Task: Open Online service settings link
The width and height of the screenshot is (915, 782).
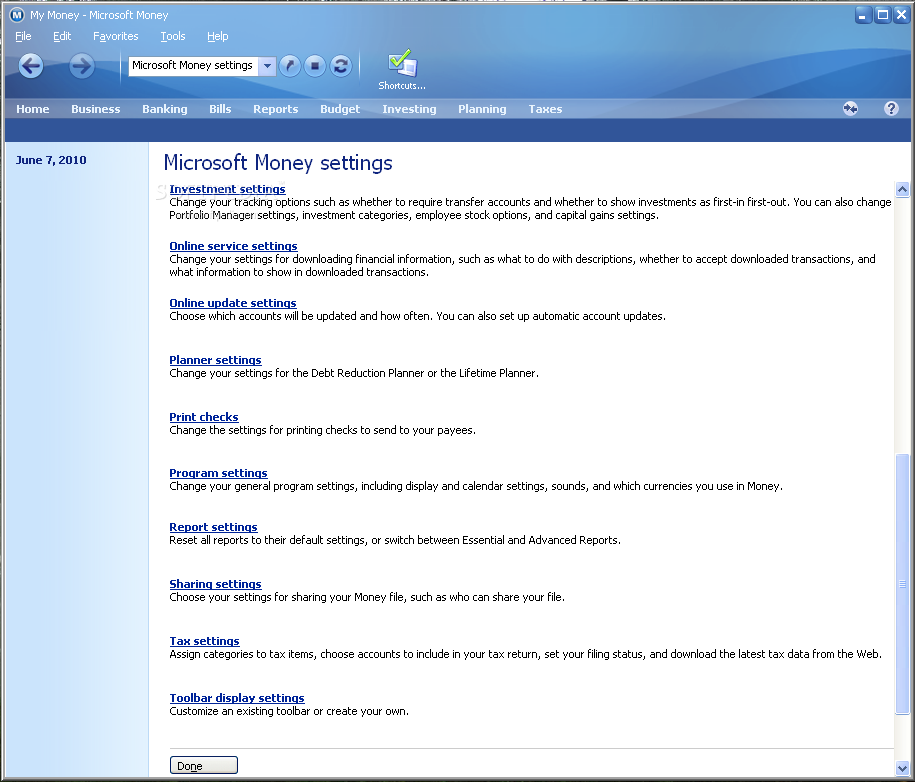Action: tap(233, 246)
